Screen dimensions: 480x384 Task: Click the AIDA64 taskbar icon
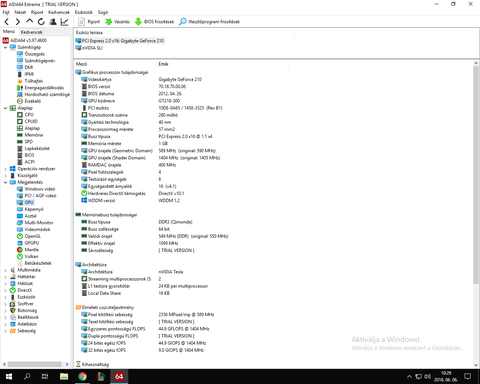click(119, 376)
